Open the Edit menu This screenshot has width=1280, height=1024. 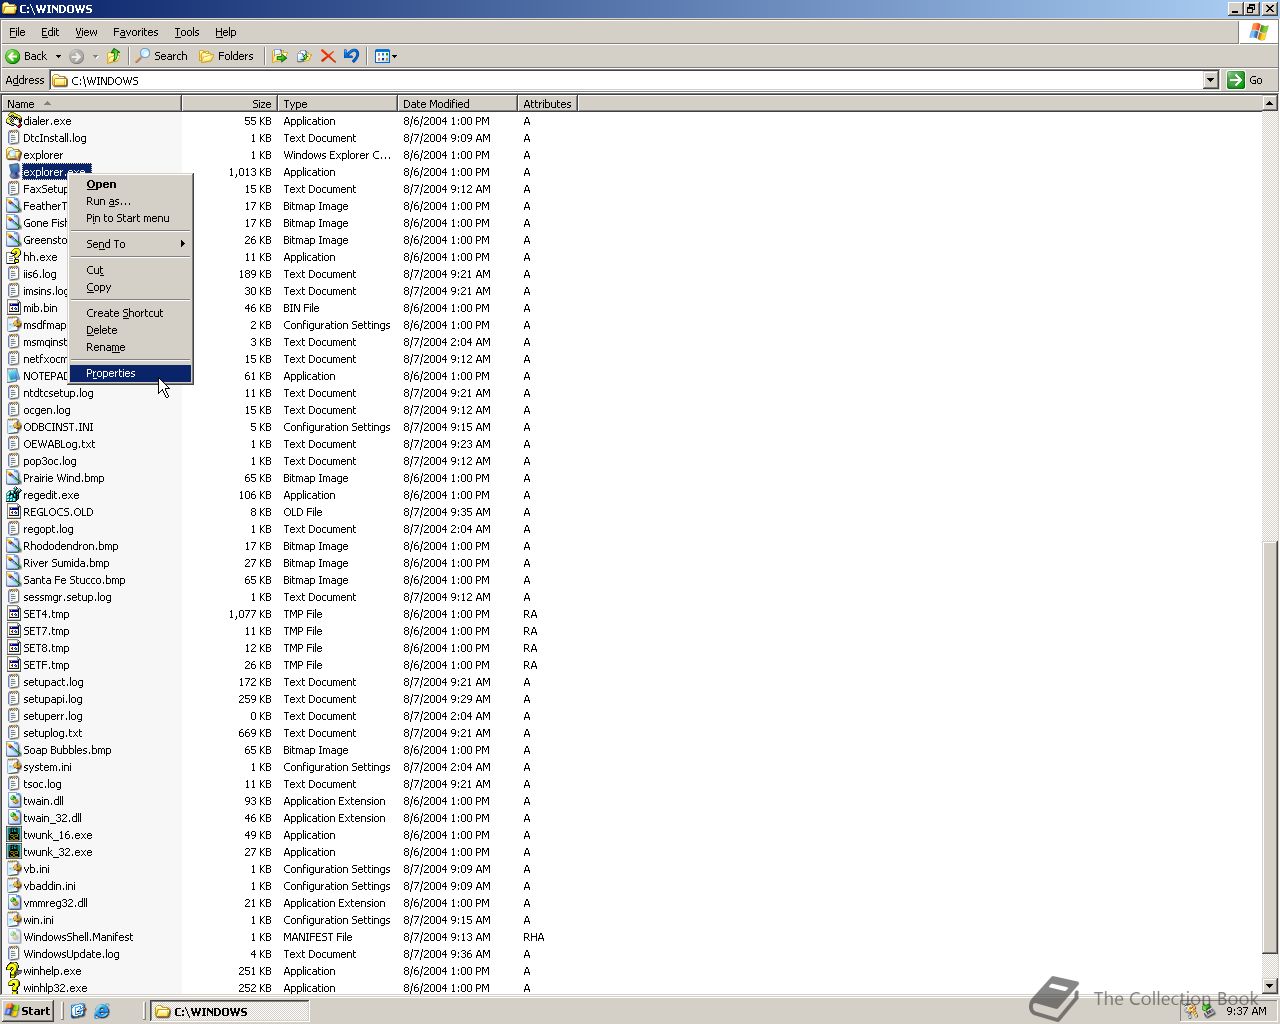point(50,32)
